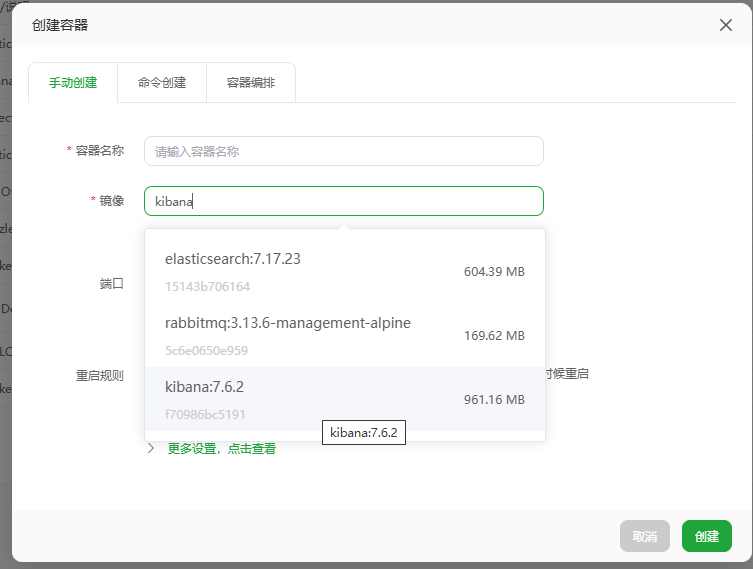The width and height of the screenshot is (753, 569).
Task: Choose rabbitmq:3.13.6-management-alpine image option
Action: click(x=345, y=336)
